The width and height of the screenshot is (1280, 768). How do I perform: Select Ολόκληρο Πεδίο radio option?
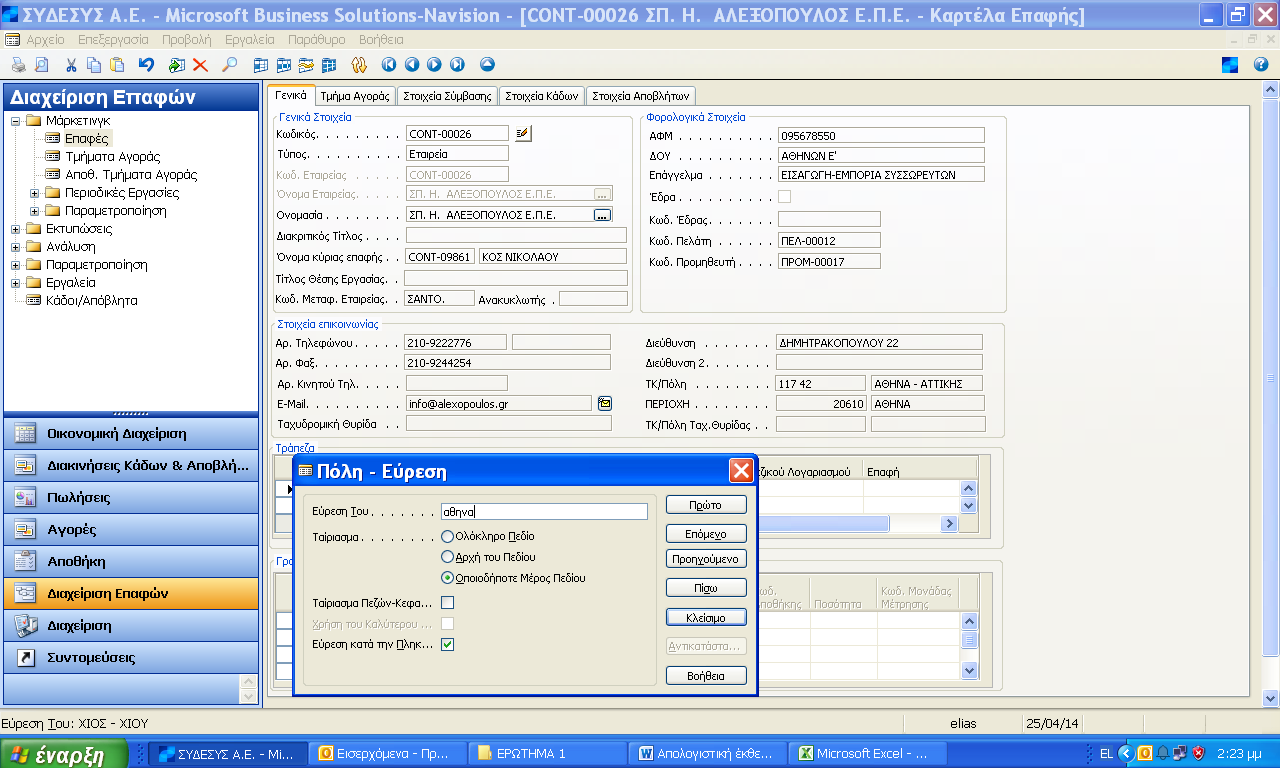pos(447,536)
